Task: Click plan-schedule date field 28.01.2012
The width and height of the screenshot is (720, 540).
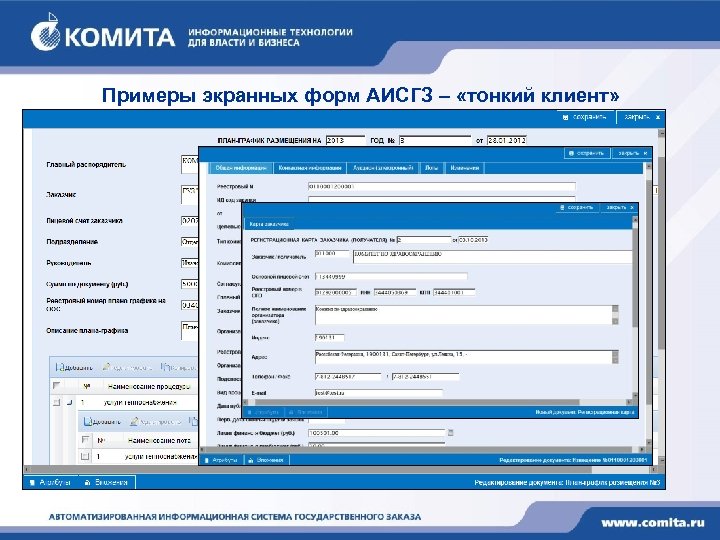Action: tap(506, 141)
